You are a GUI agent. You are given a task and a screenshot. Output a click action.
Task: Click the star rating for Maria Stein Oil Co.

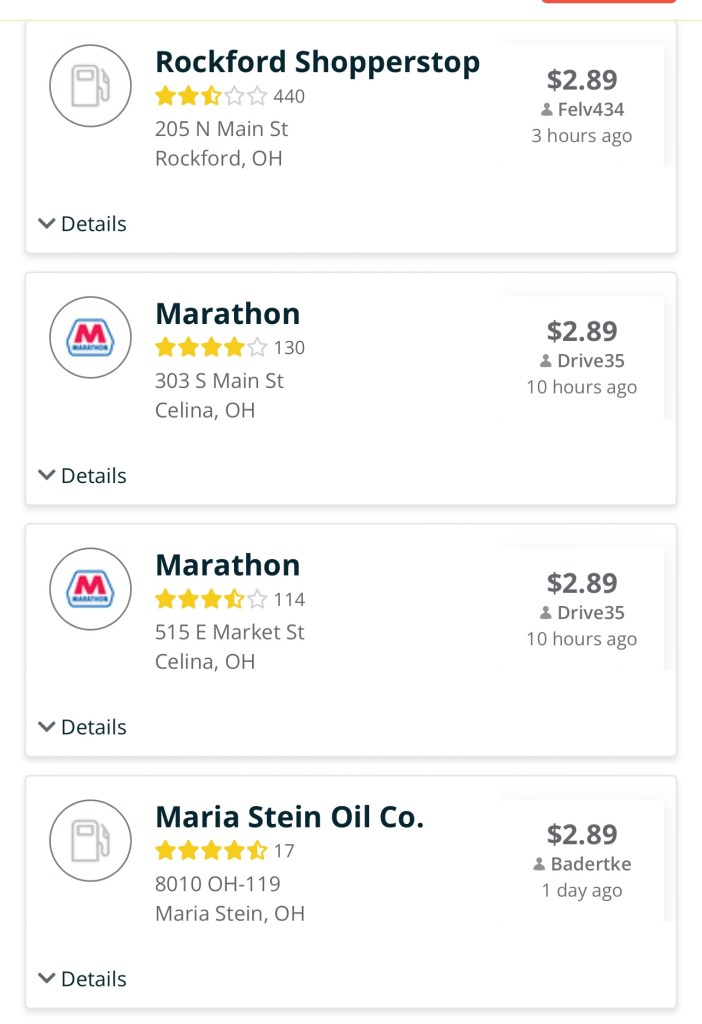211,851
